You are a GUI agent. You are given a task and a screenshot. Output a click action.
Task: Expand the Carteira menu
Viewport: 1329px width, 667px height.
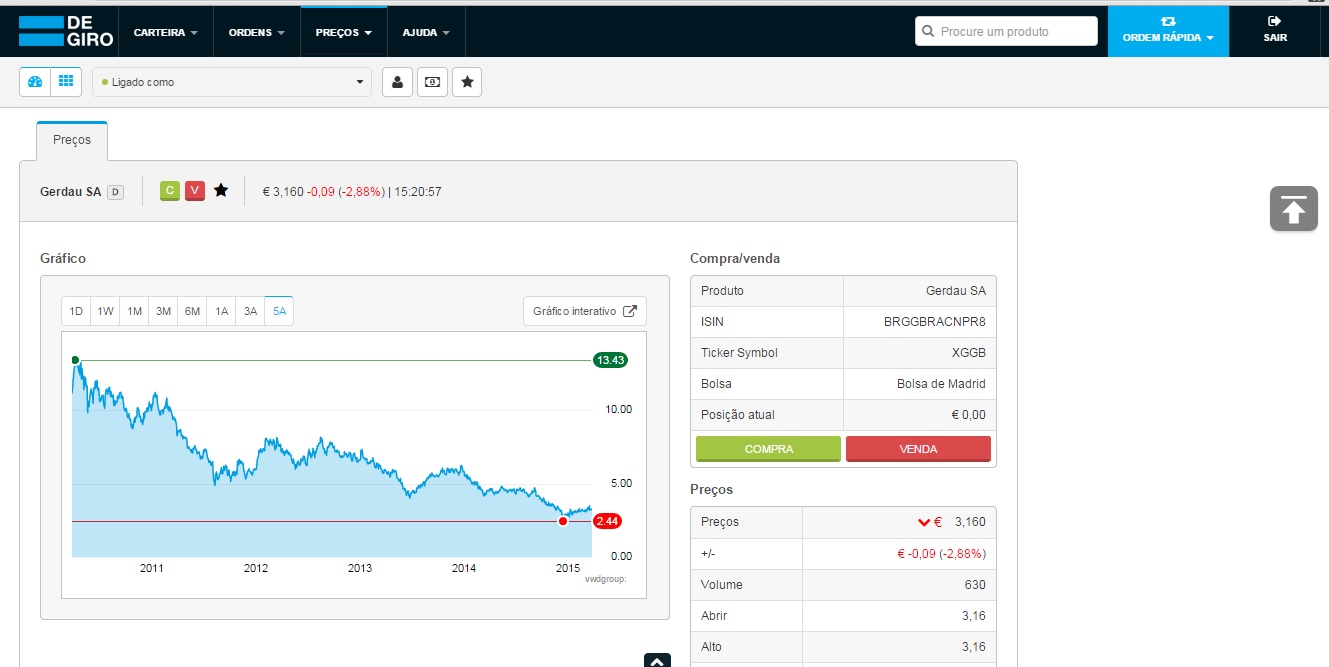(x=166, y=32)
